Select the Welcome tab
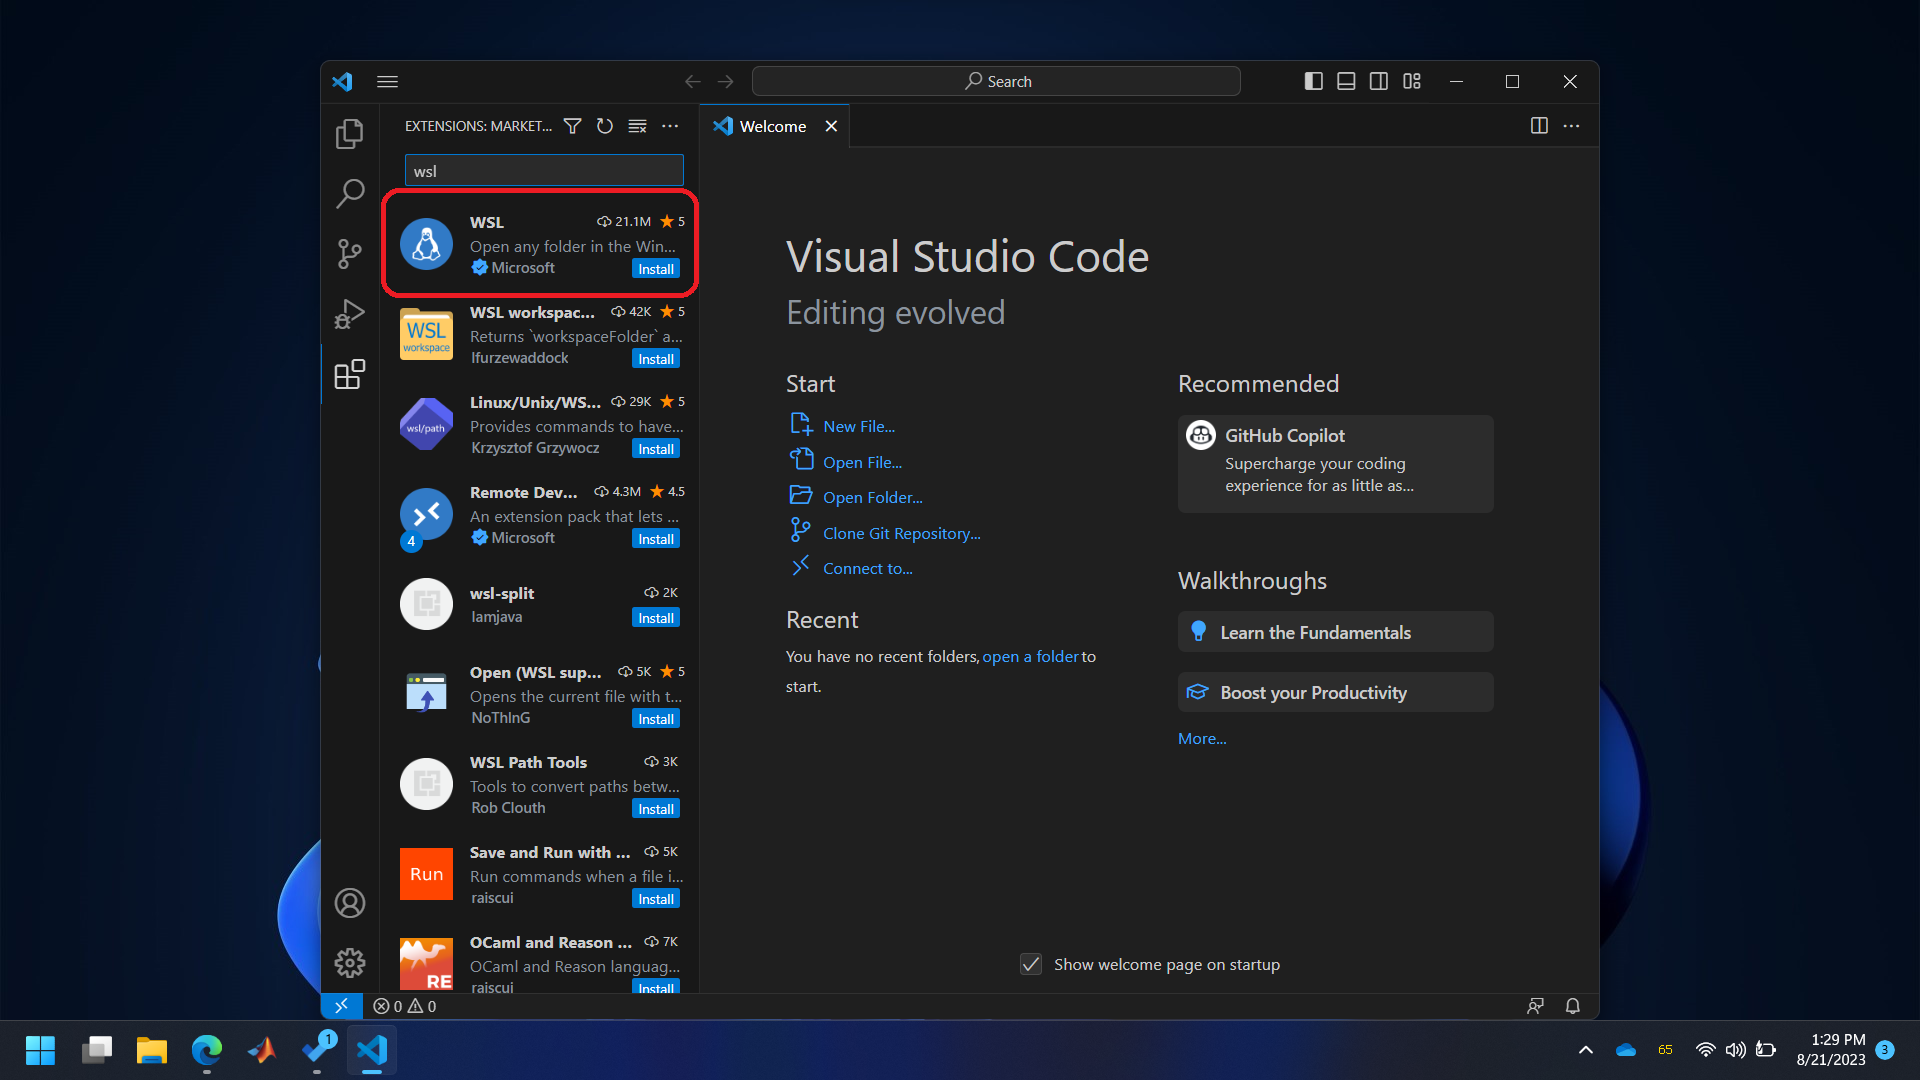The image size is (1920, 1080). [772, 126]
